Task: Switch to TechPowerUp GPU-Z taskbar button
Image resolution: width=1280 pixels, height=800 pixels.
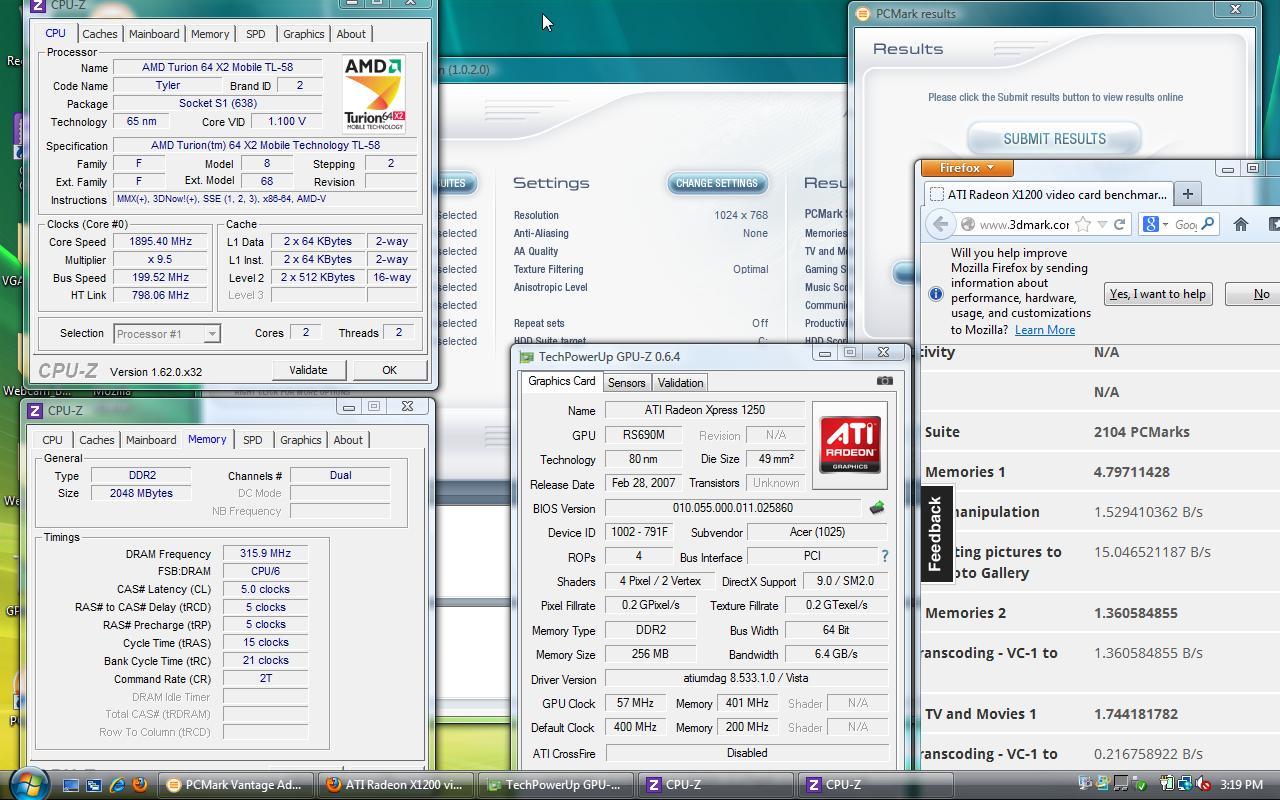Action: (557, 785)
